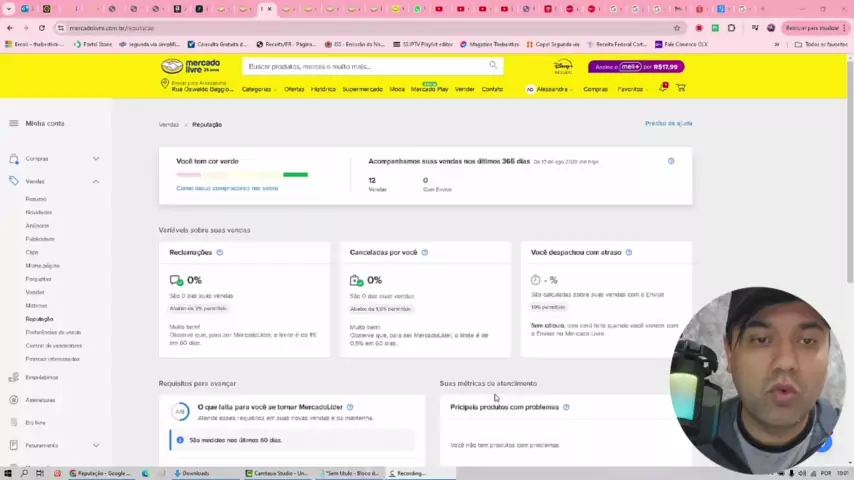Viewport: 854px width, 480px height.
Task: Click the green reputation color bar
Action: click(x=295, y=175)
